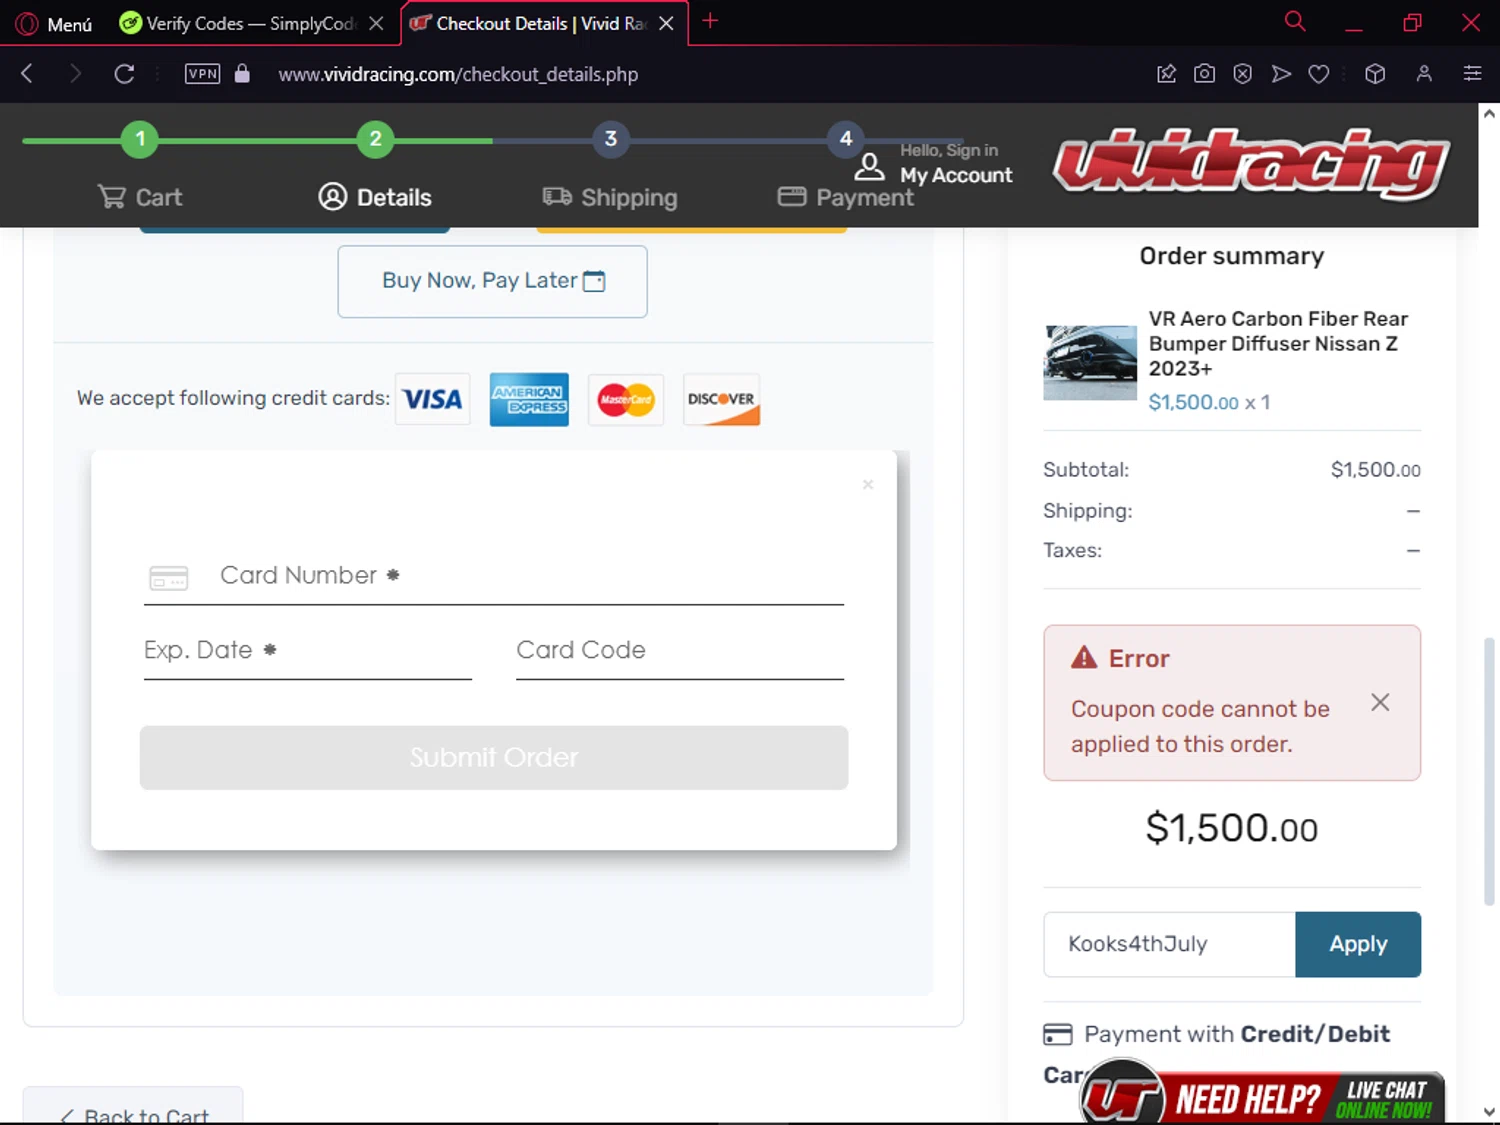
Task: Go forward to the next page
Action: [75, 74]
